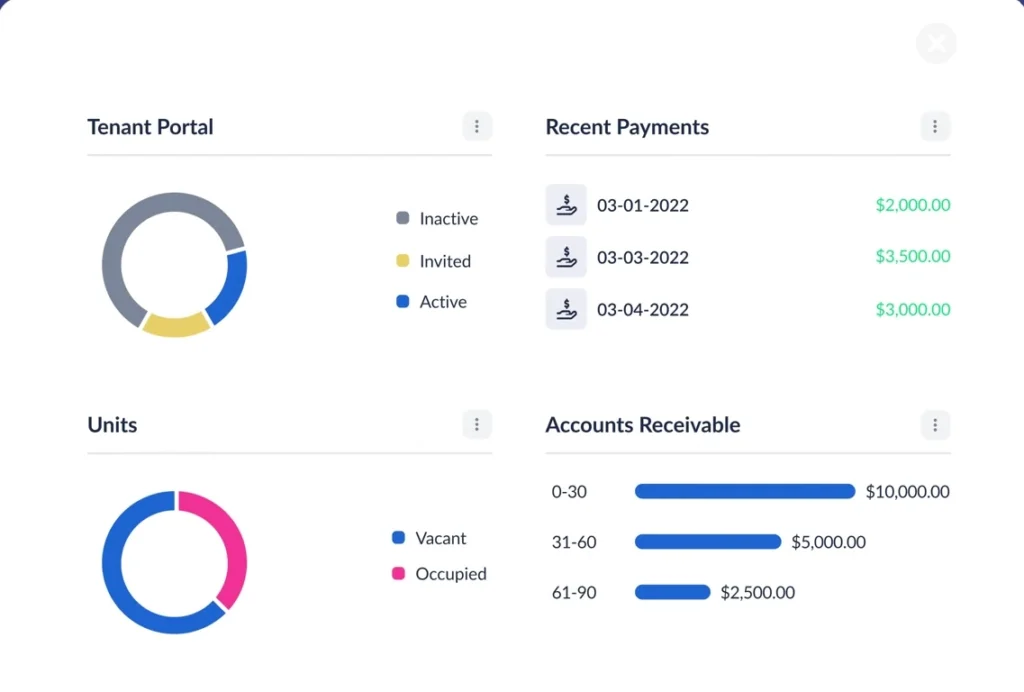Open Units widget three-dot options menu
Screen dimensions: 1024x692
click(x=477, y=424)
